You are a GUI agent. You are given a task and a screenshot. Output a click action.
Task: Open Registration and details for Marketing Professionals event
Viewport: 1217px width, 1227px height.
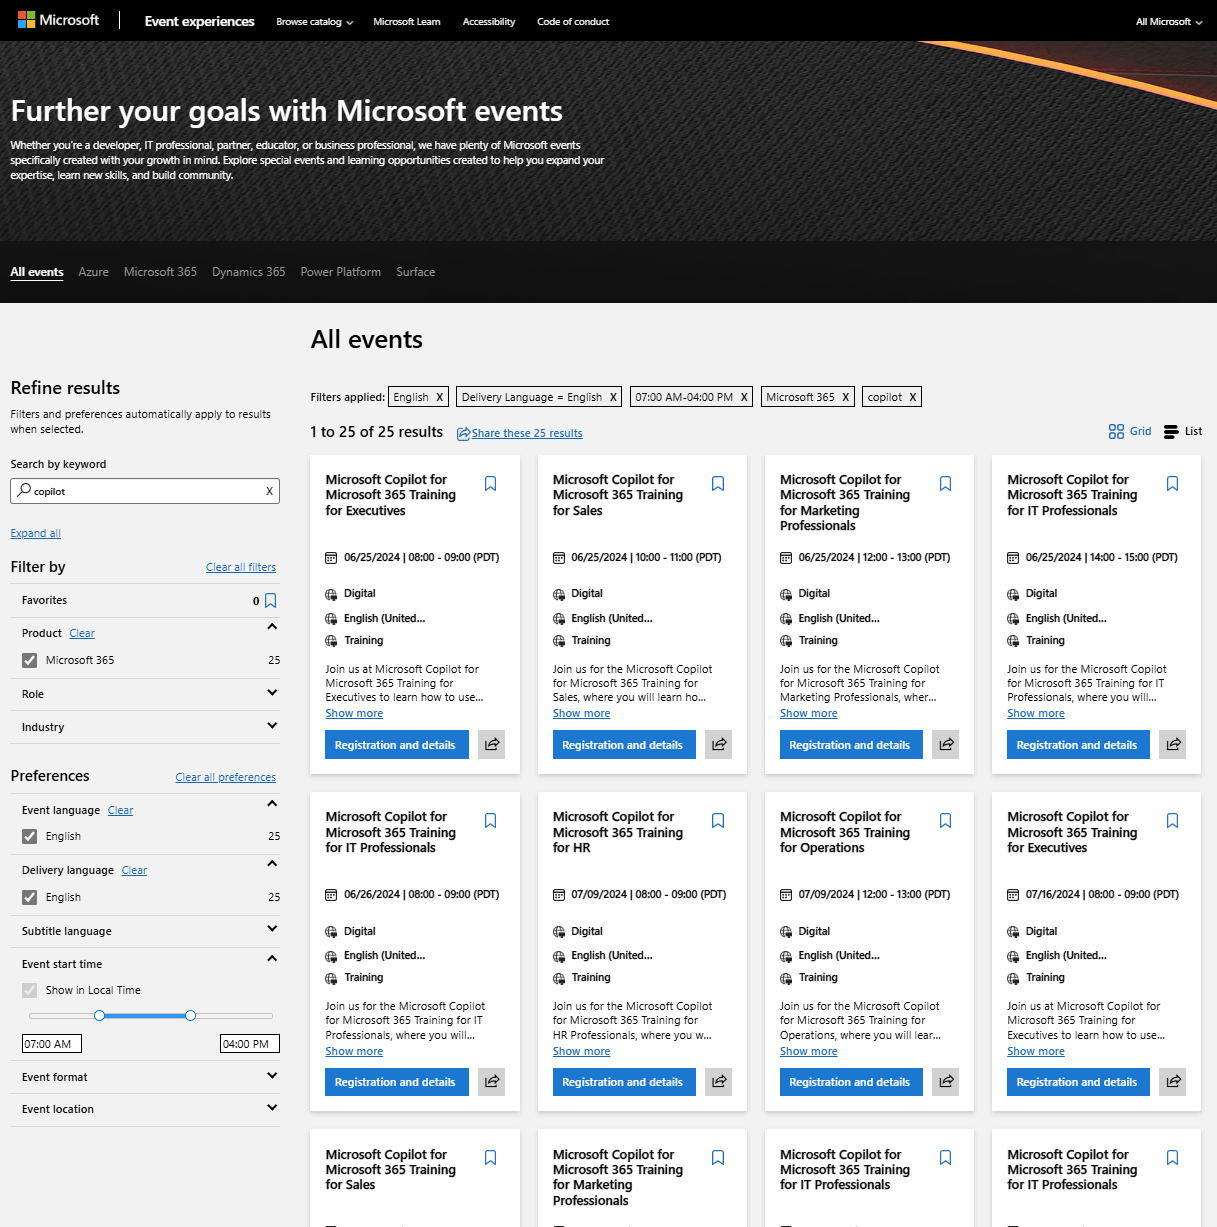tap(849, 745)
